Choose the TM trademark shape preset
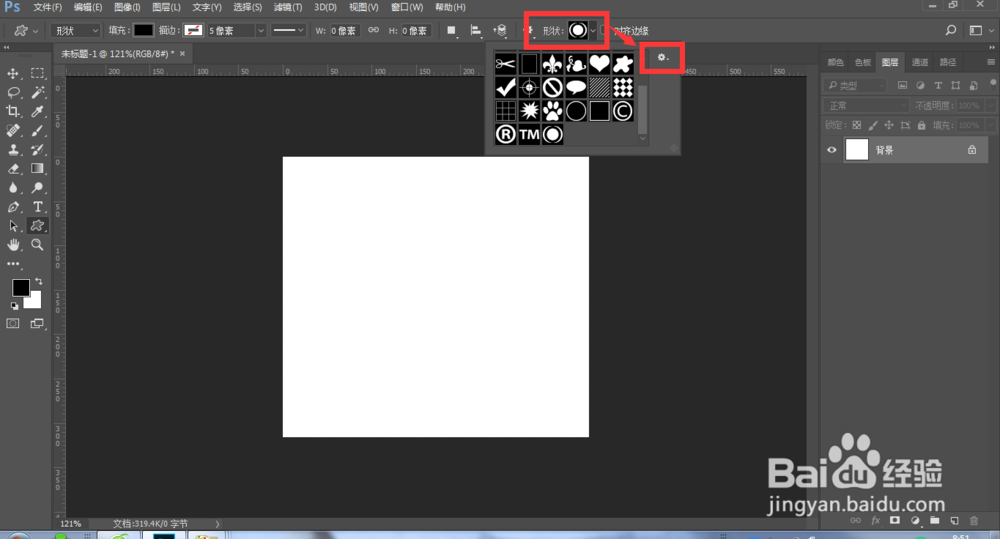The image size is (1000, 539). point(529,135)
